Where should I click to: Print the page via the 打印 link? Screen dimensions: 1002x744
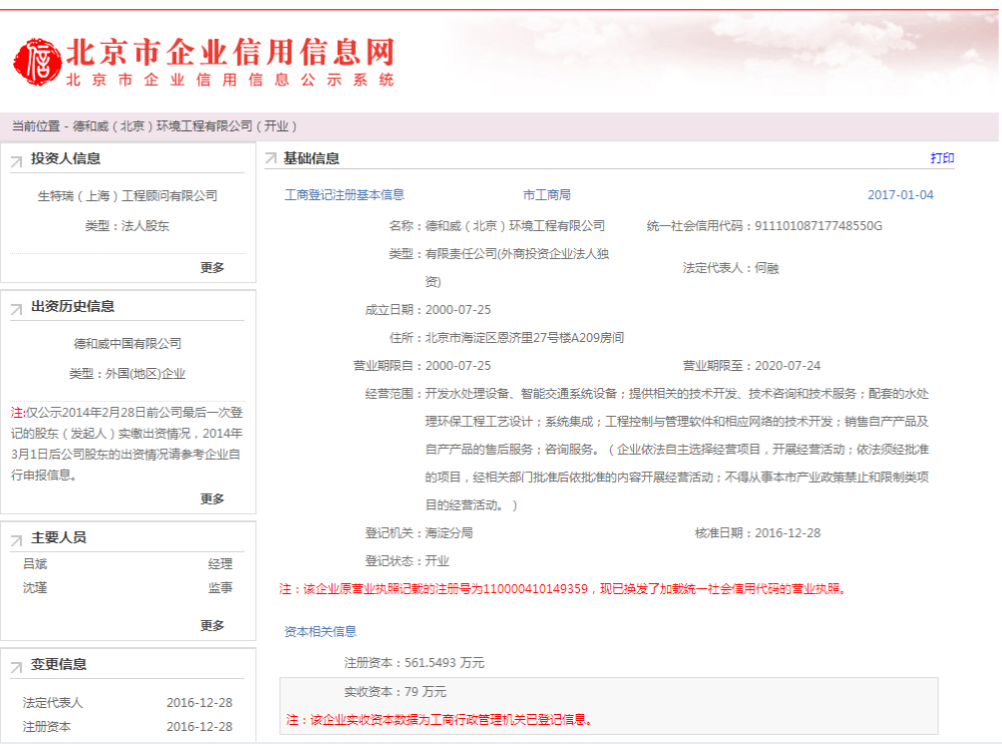942,158
